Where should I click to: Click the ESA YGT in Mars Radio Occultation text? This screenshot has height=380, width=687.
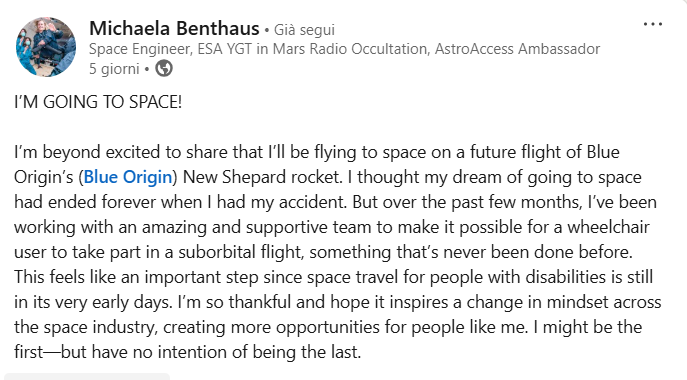tap(312, 49)
